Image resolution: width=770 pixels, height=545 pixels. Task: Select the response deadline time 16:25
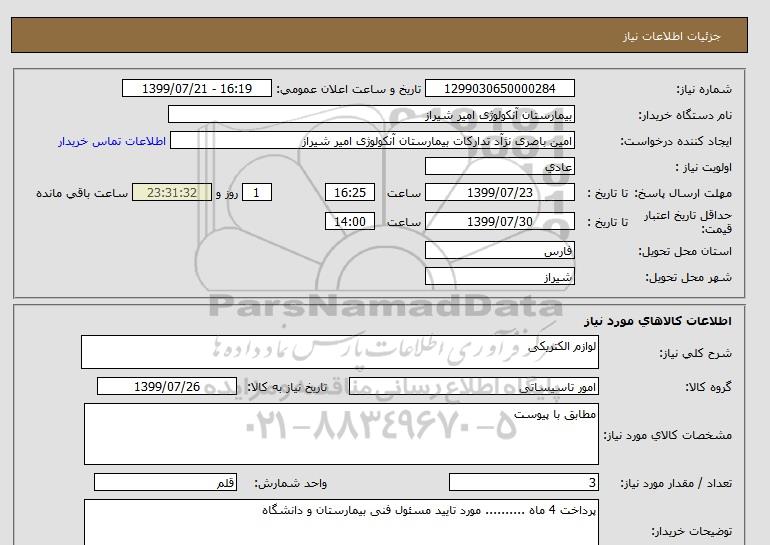point(350,192)
